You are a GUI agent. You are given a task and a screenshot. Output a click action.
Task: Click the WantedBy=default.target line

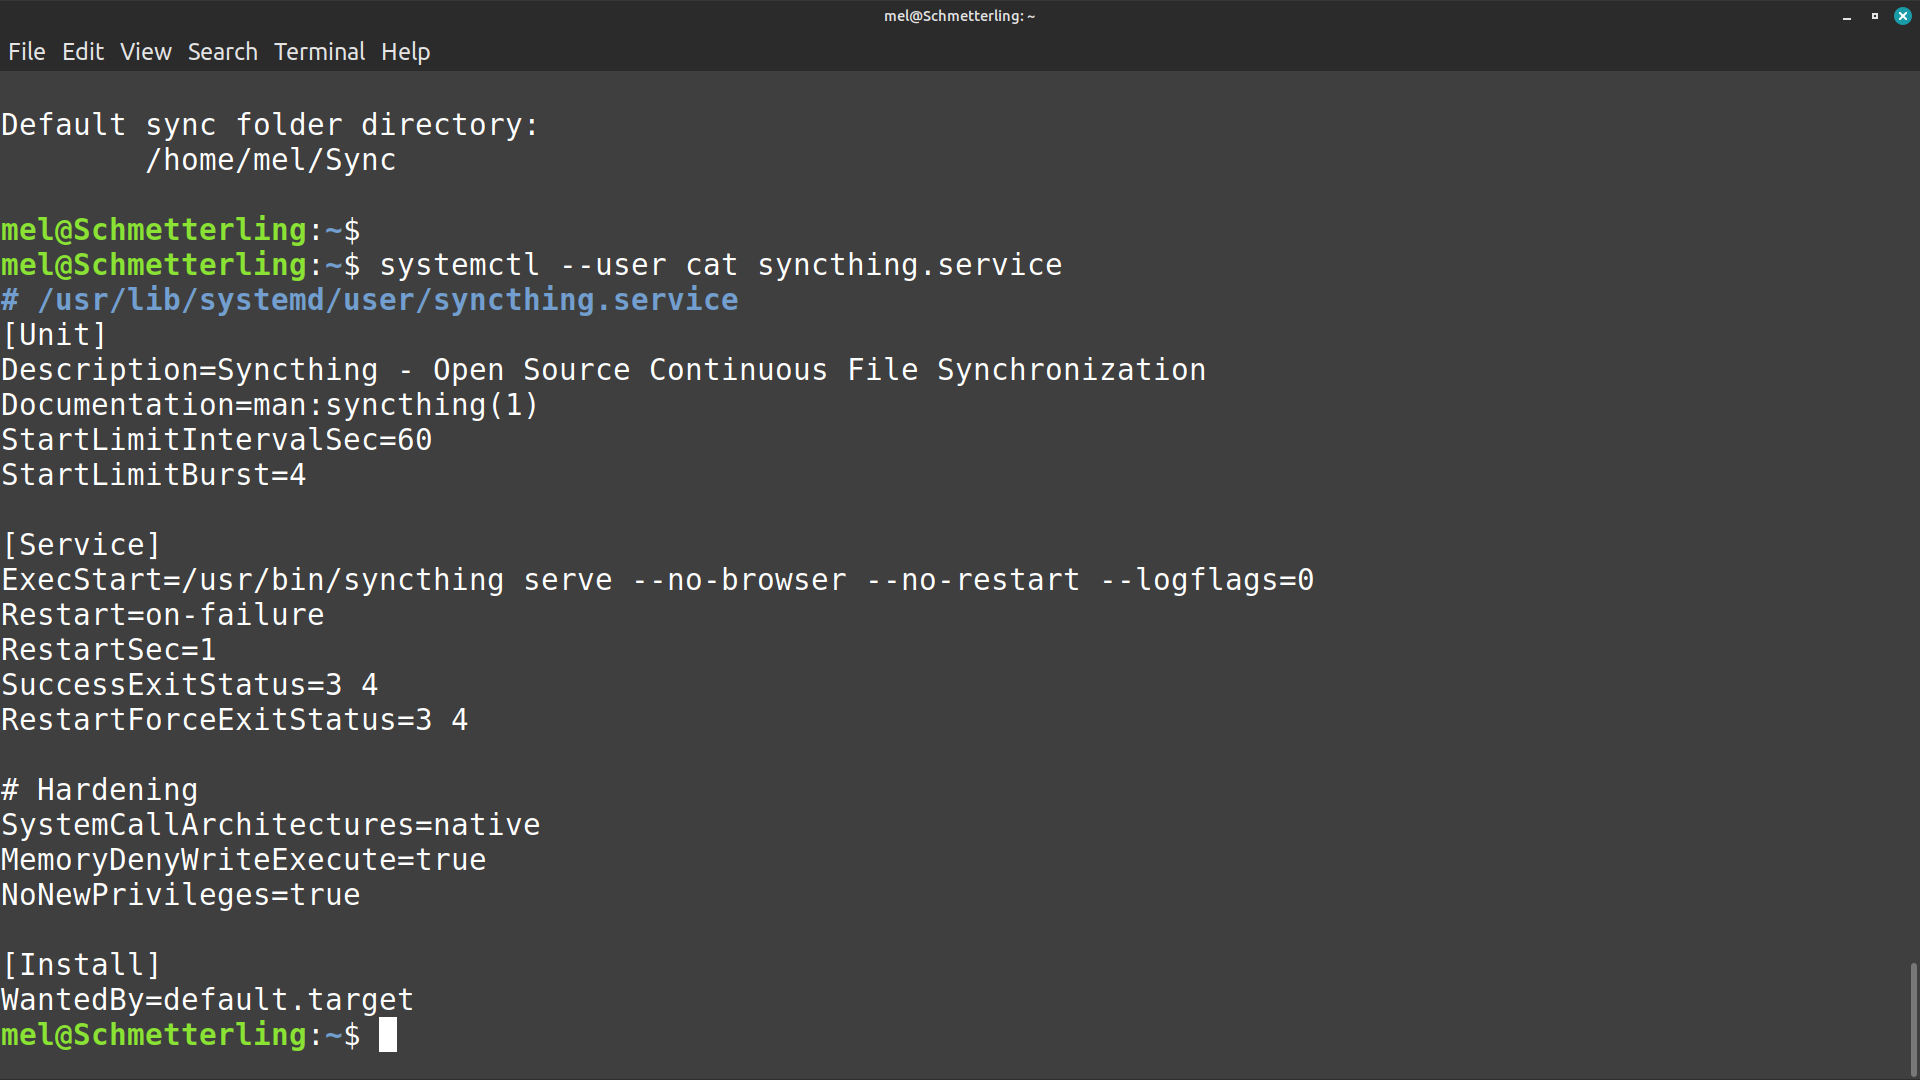pos(207,1000)
